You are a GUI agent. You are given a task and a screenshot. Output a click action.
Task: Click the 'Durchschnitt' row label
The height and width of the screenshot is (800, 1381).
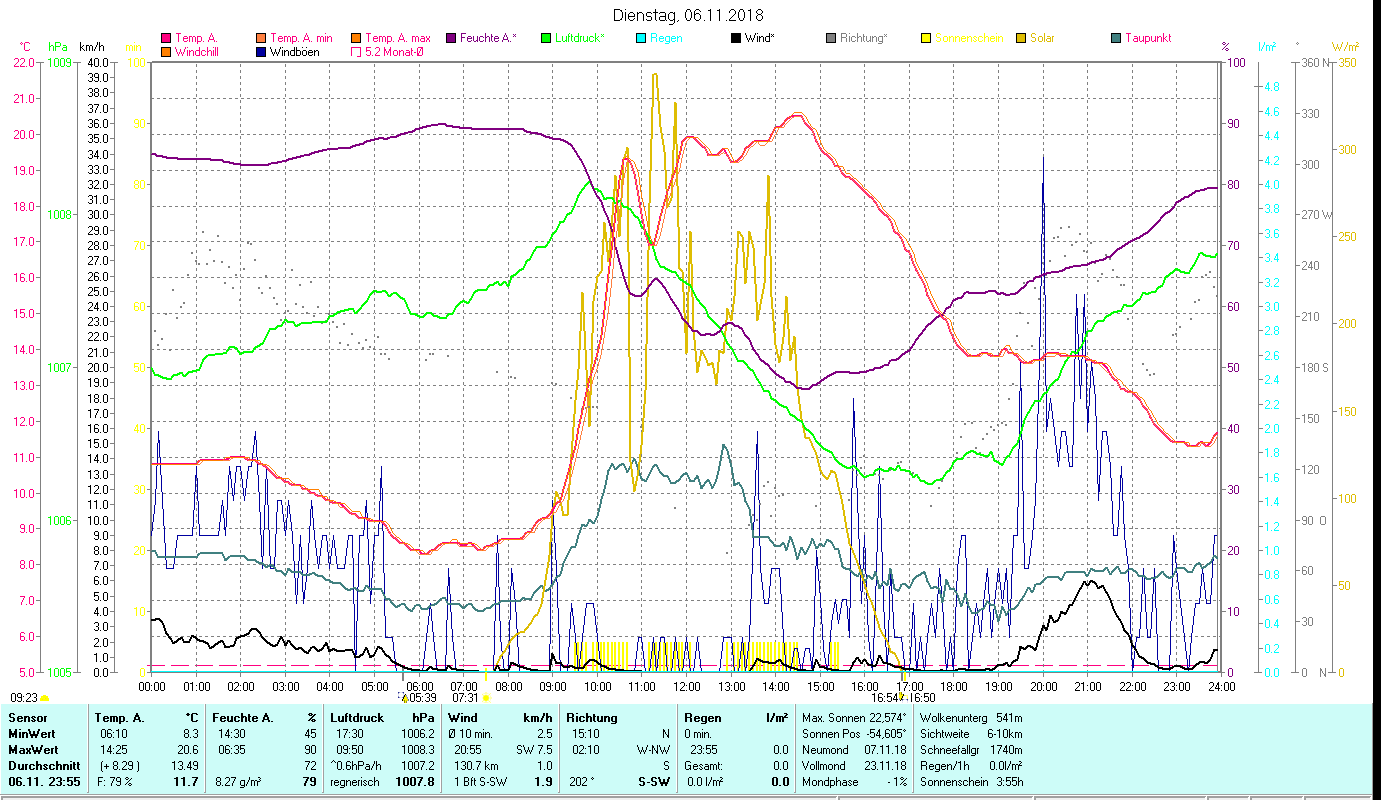[42, 766]
